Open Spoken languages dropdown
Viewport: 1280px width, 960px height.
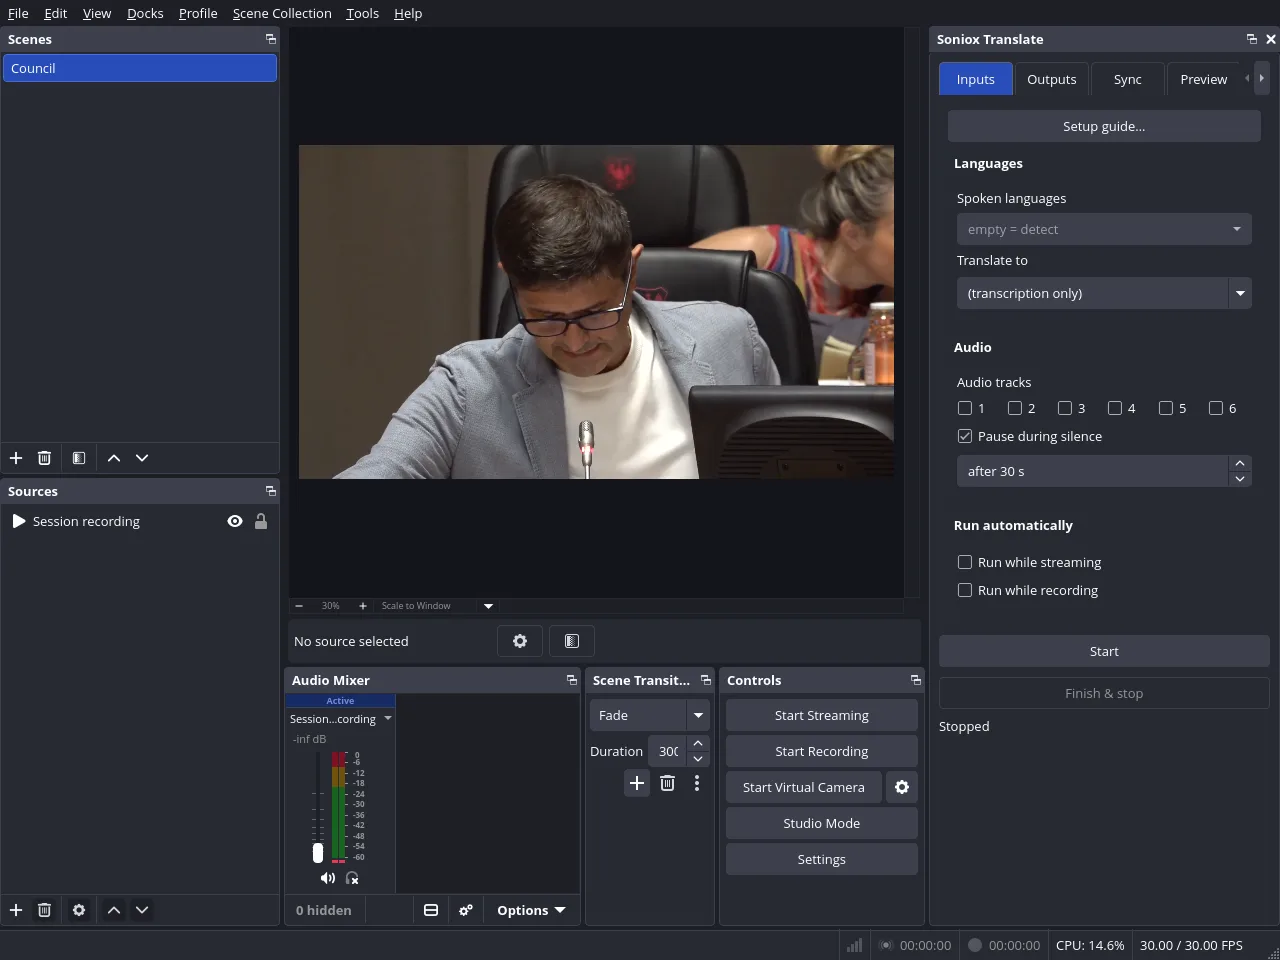point(1104,229)
